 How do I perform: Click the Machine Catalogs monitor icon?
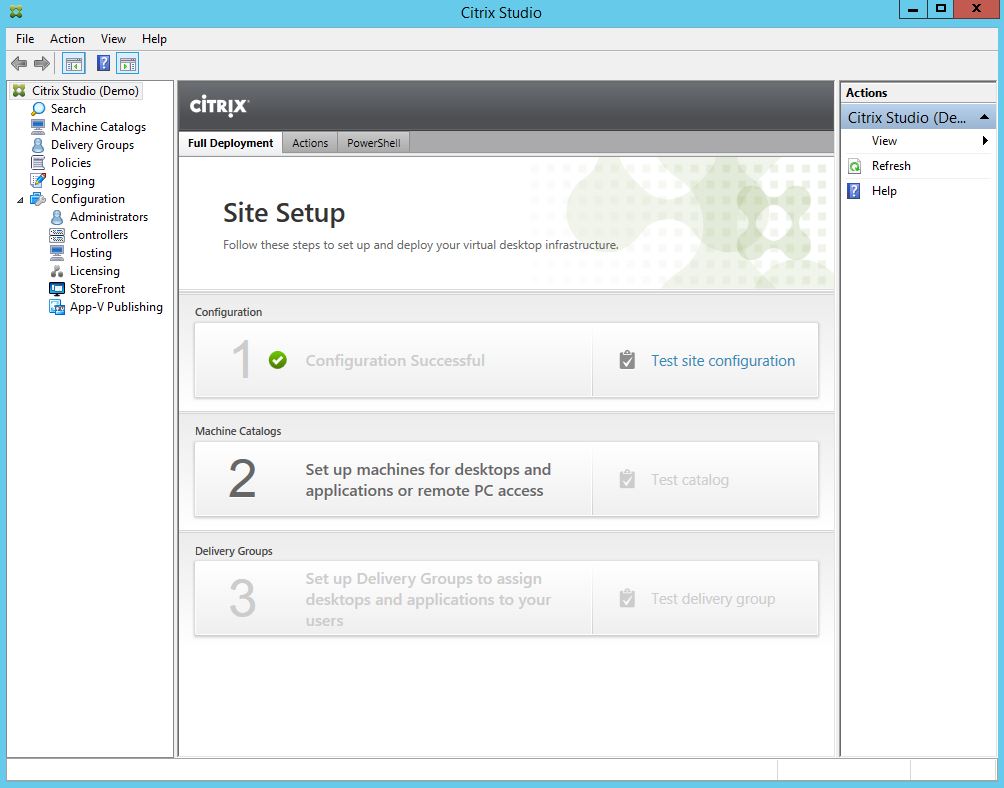tap(39, 127)
